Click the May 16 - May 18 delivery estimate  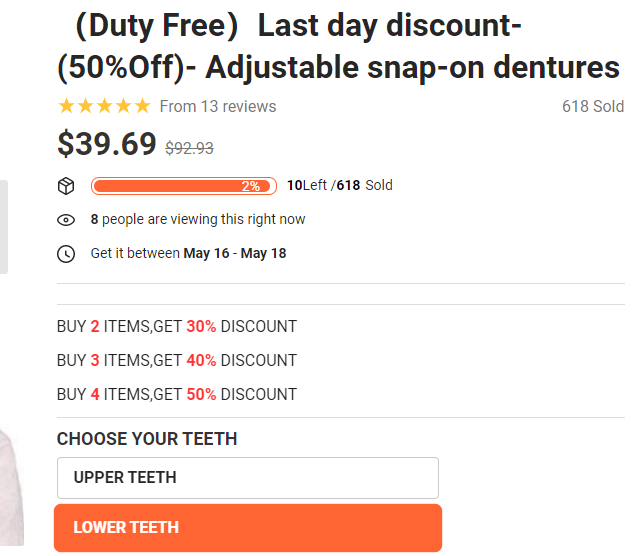click(x=234, y=254)
